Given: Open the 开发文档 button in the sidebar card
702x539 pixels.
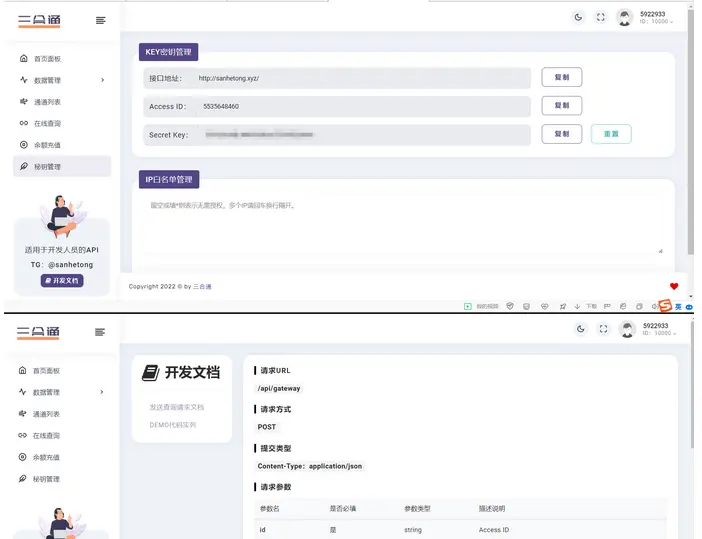Looking at the screenshot, I should (62, 281).
